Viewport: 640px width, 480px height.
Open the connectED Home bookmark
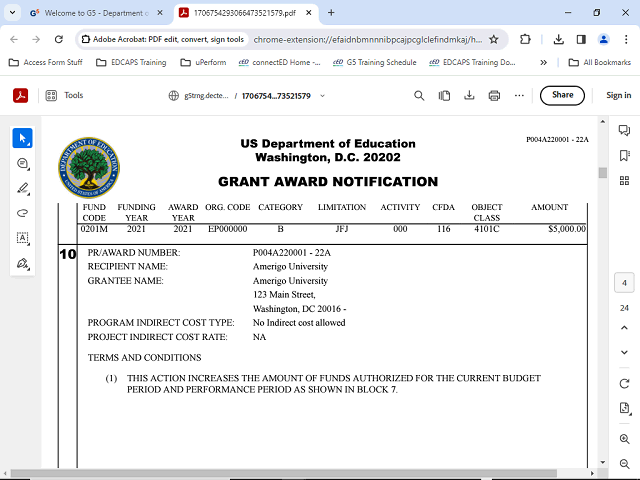coord(280,62)
